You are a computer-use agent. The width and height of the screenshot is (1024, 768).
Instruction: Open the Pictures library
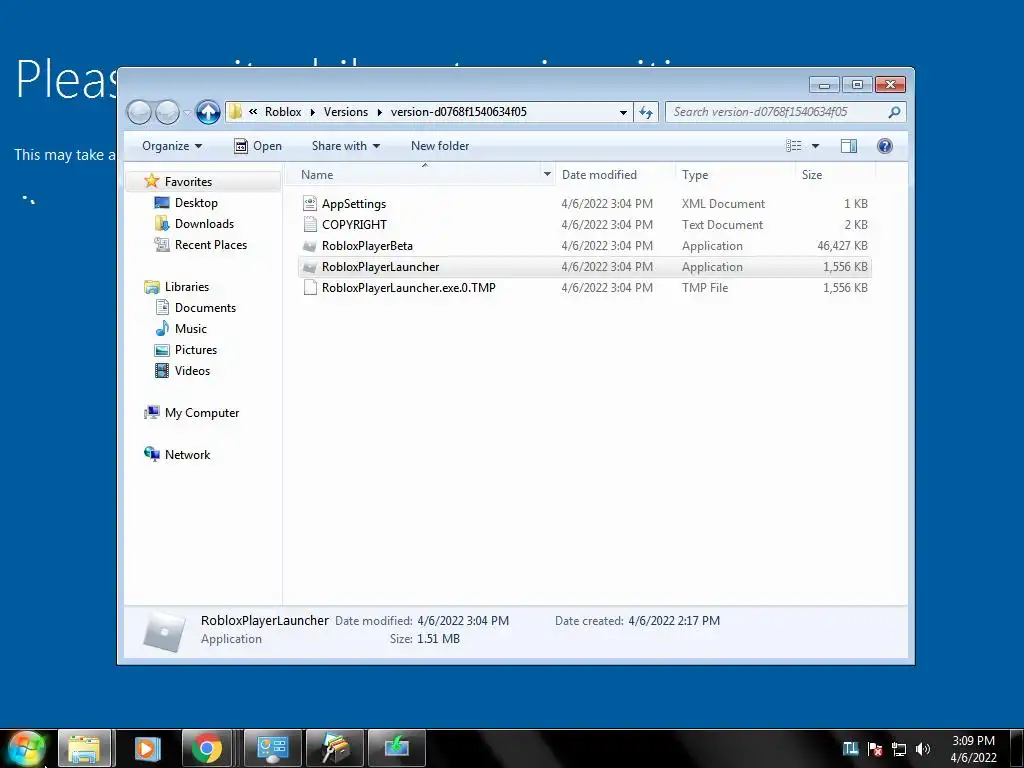195,349
